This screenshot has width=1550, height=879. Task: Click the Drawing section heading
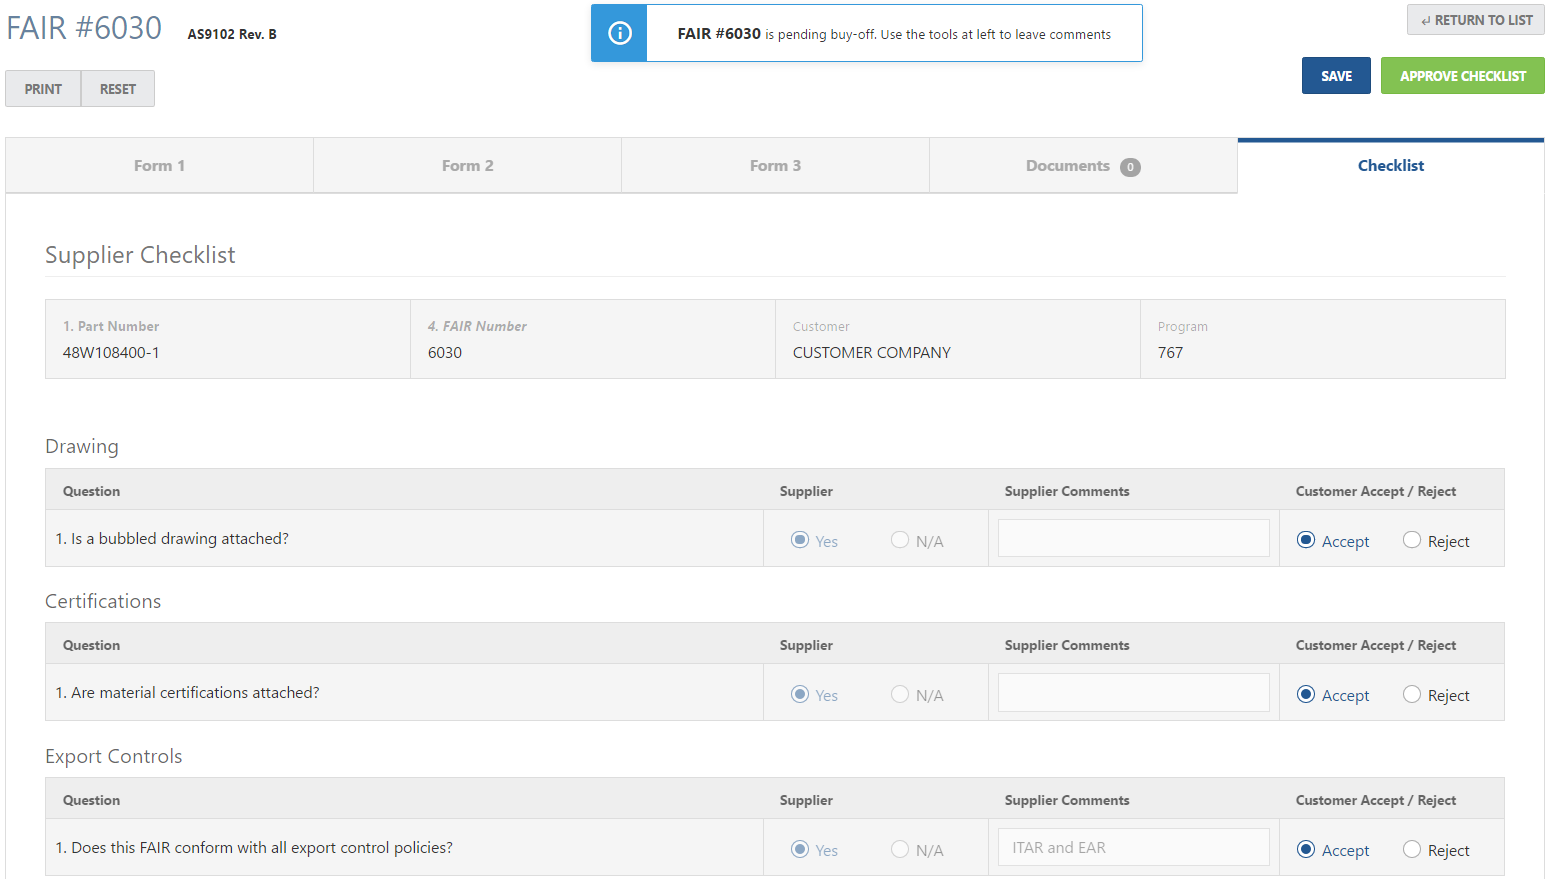click(82, 446)
